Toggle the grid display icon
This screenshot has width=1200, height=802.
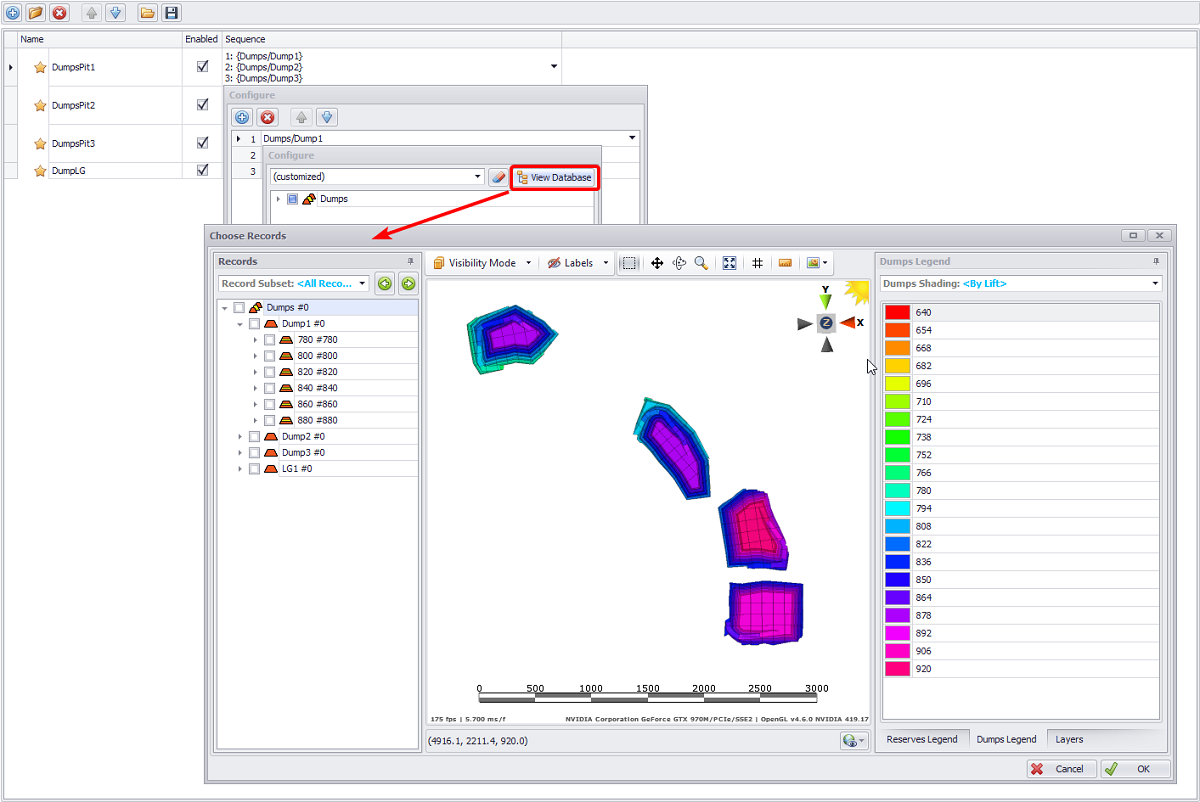(x=758, y=263)
